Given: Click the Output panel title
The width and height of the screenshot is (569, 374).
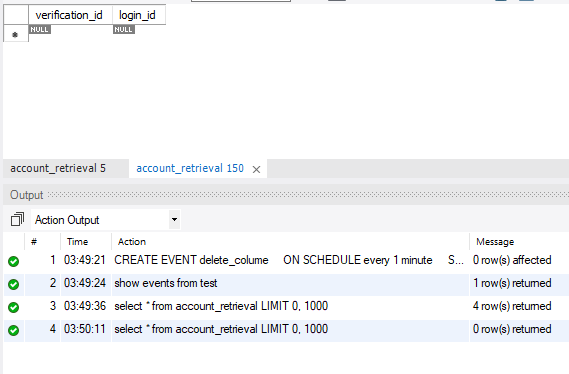Looking at the screenshot, I should pyautogui.click(x=27, y=195).
